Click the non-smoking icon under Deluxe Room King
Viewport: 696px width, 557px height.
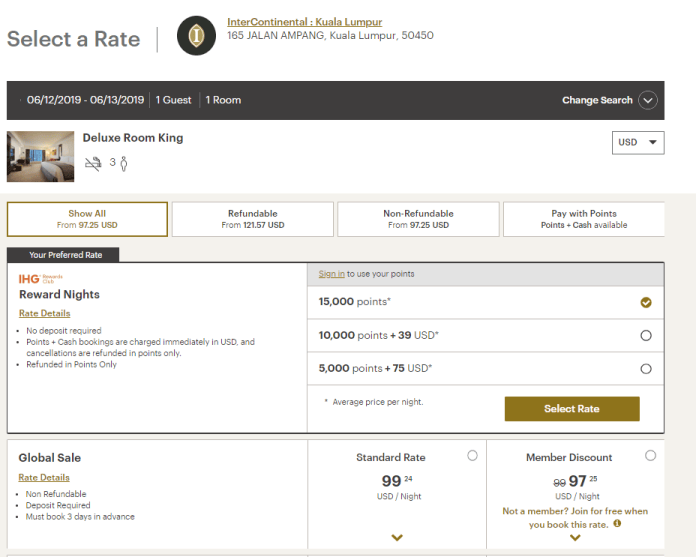93,164
